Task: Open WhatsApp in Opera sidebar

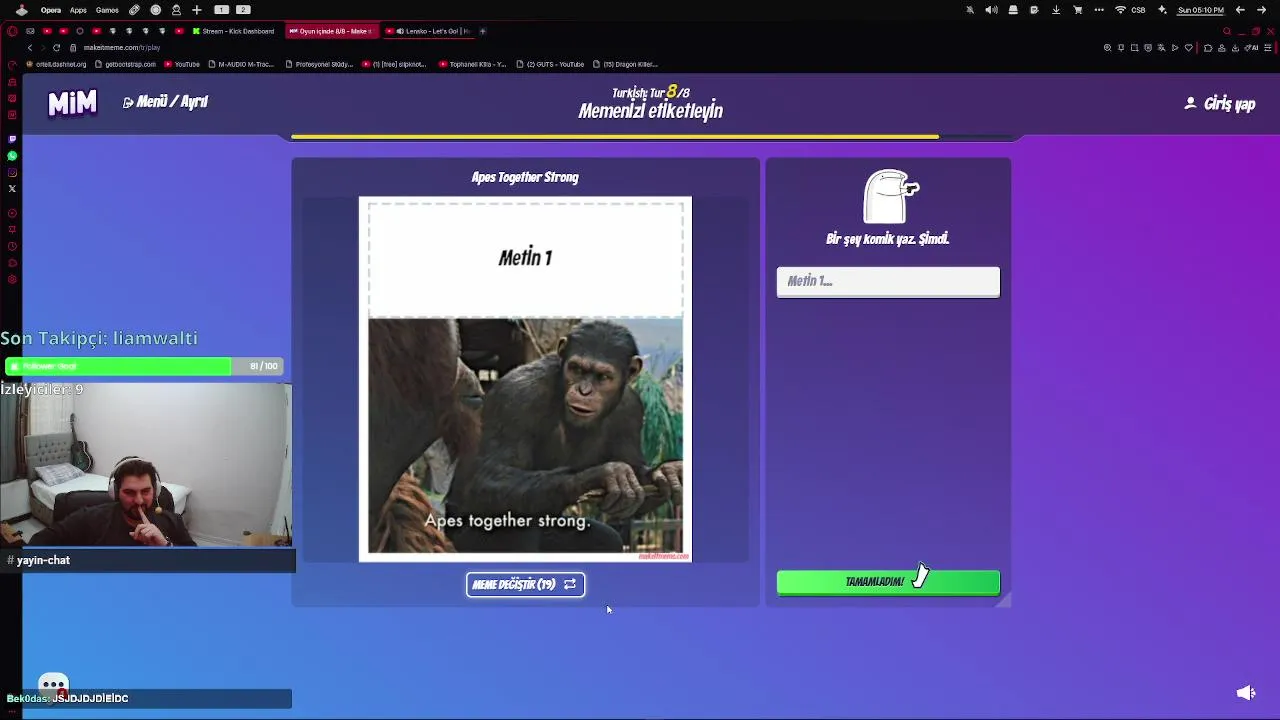Action: [12, 156]
